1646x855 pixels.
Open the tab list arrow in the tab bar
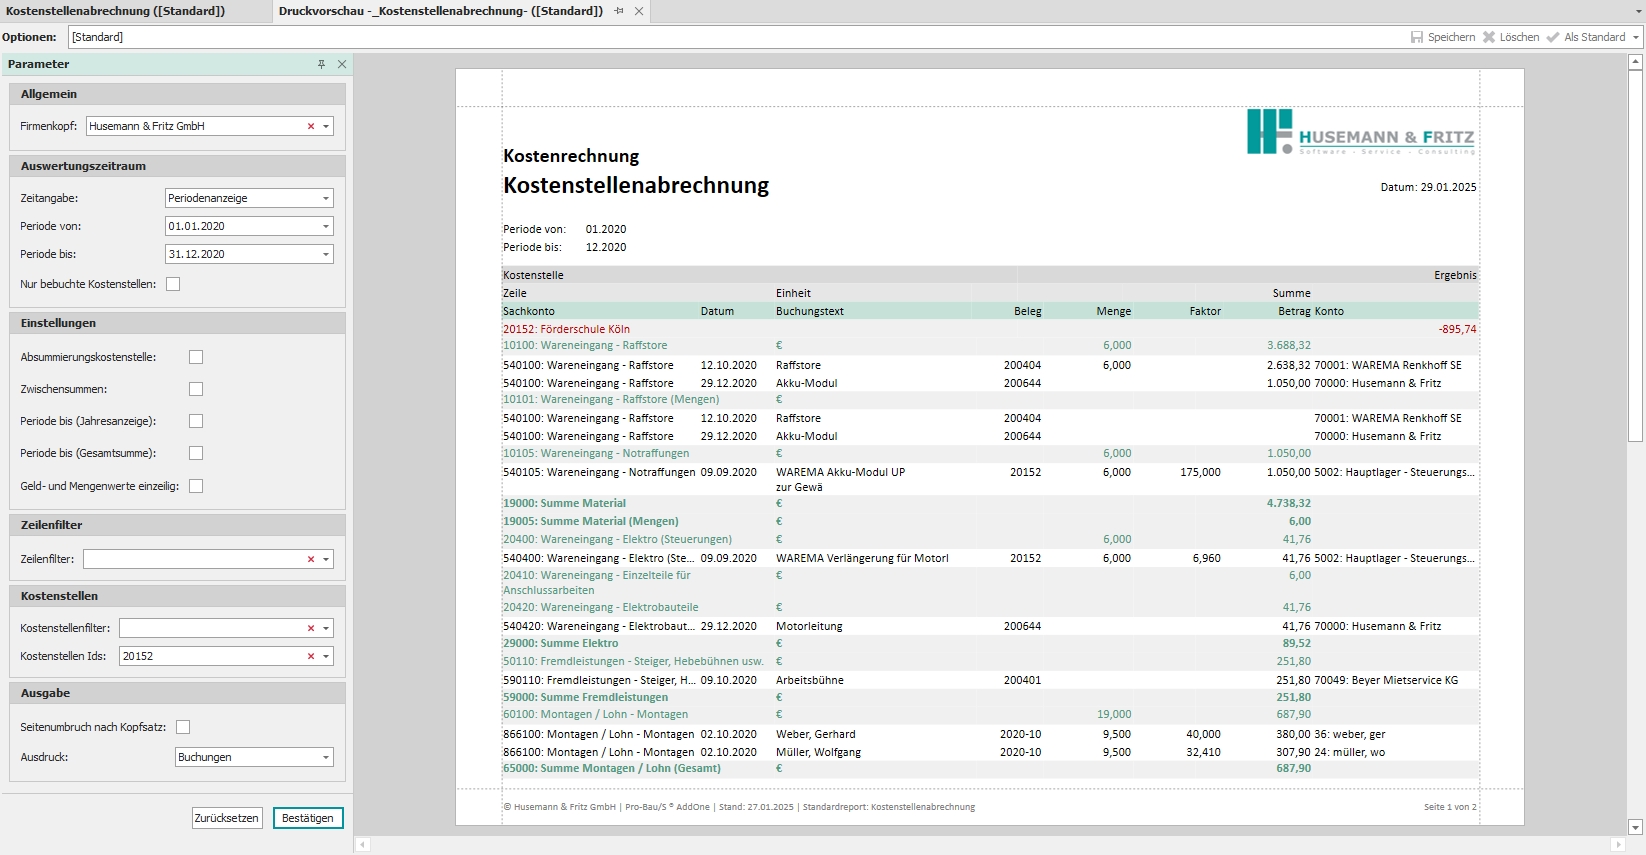coord(1636,12)
